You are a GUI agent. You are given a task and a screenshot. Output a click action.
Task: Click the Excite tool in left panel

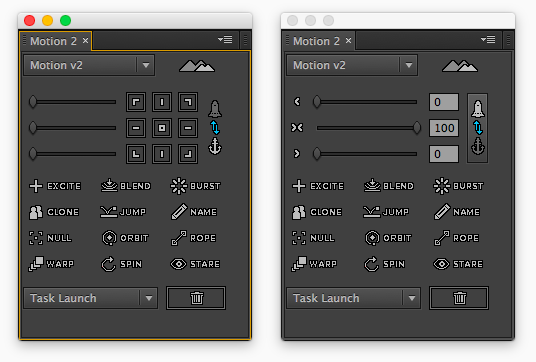coord(55,186)
